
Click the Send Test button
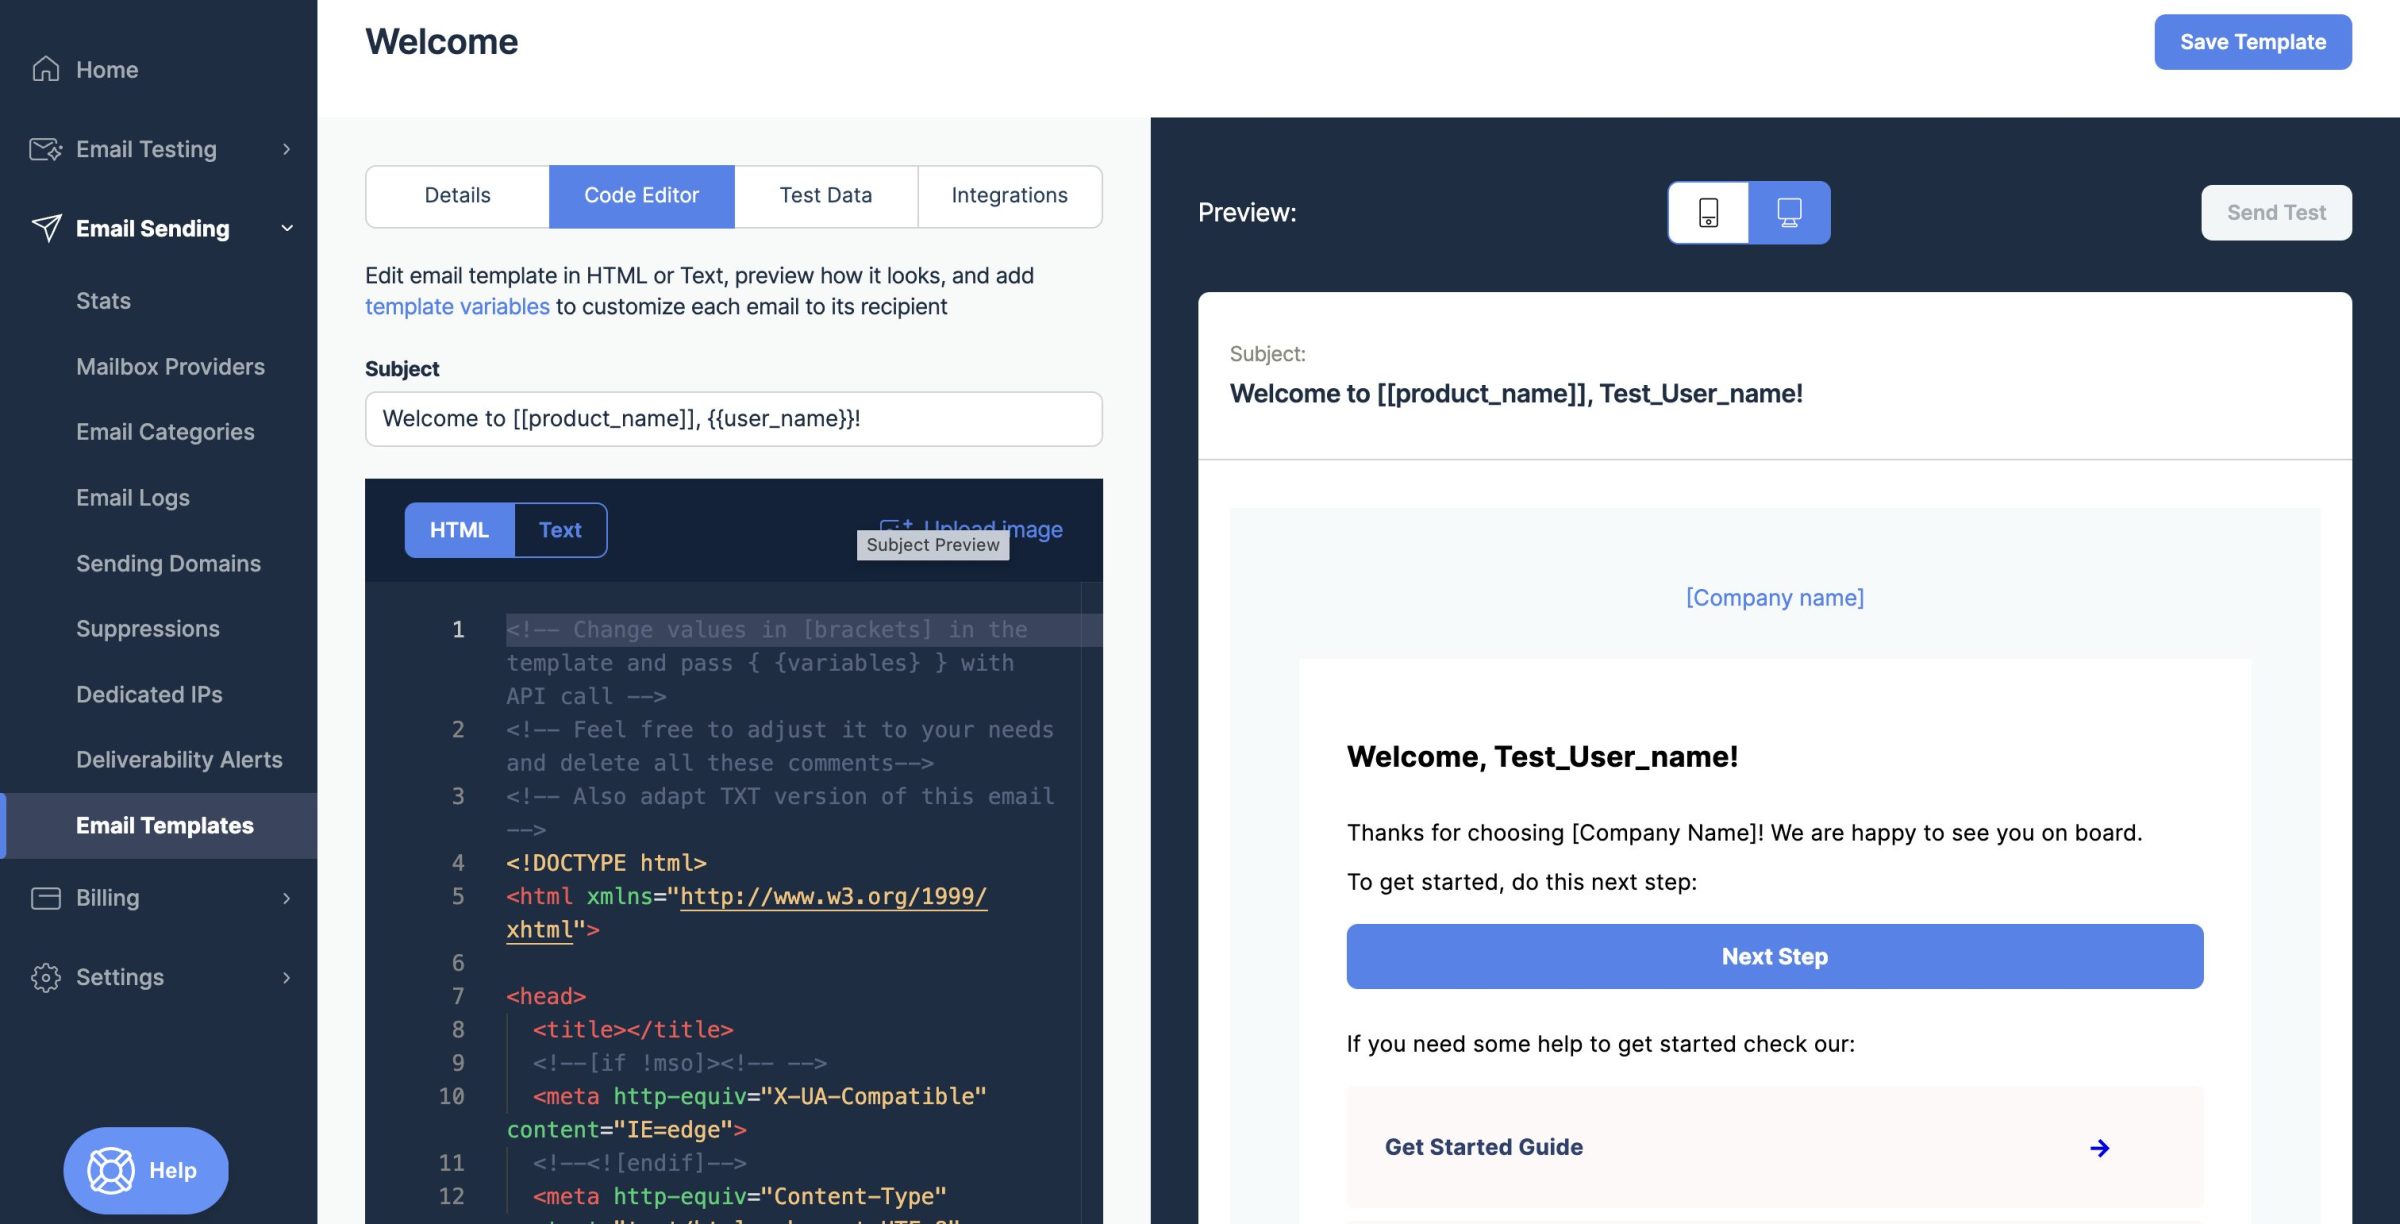point(2277,211)
